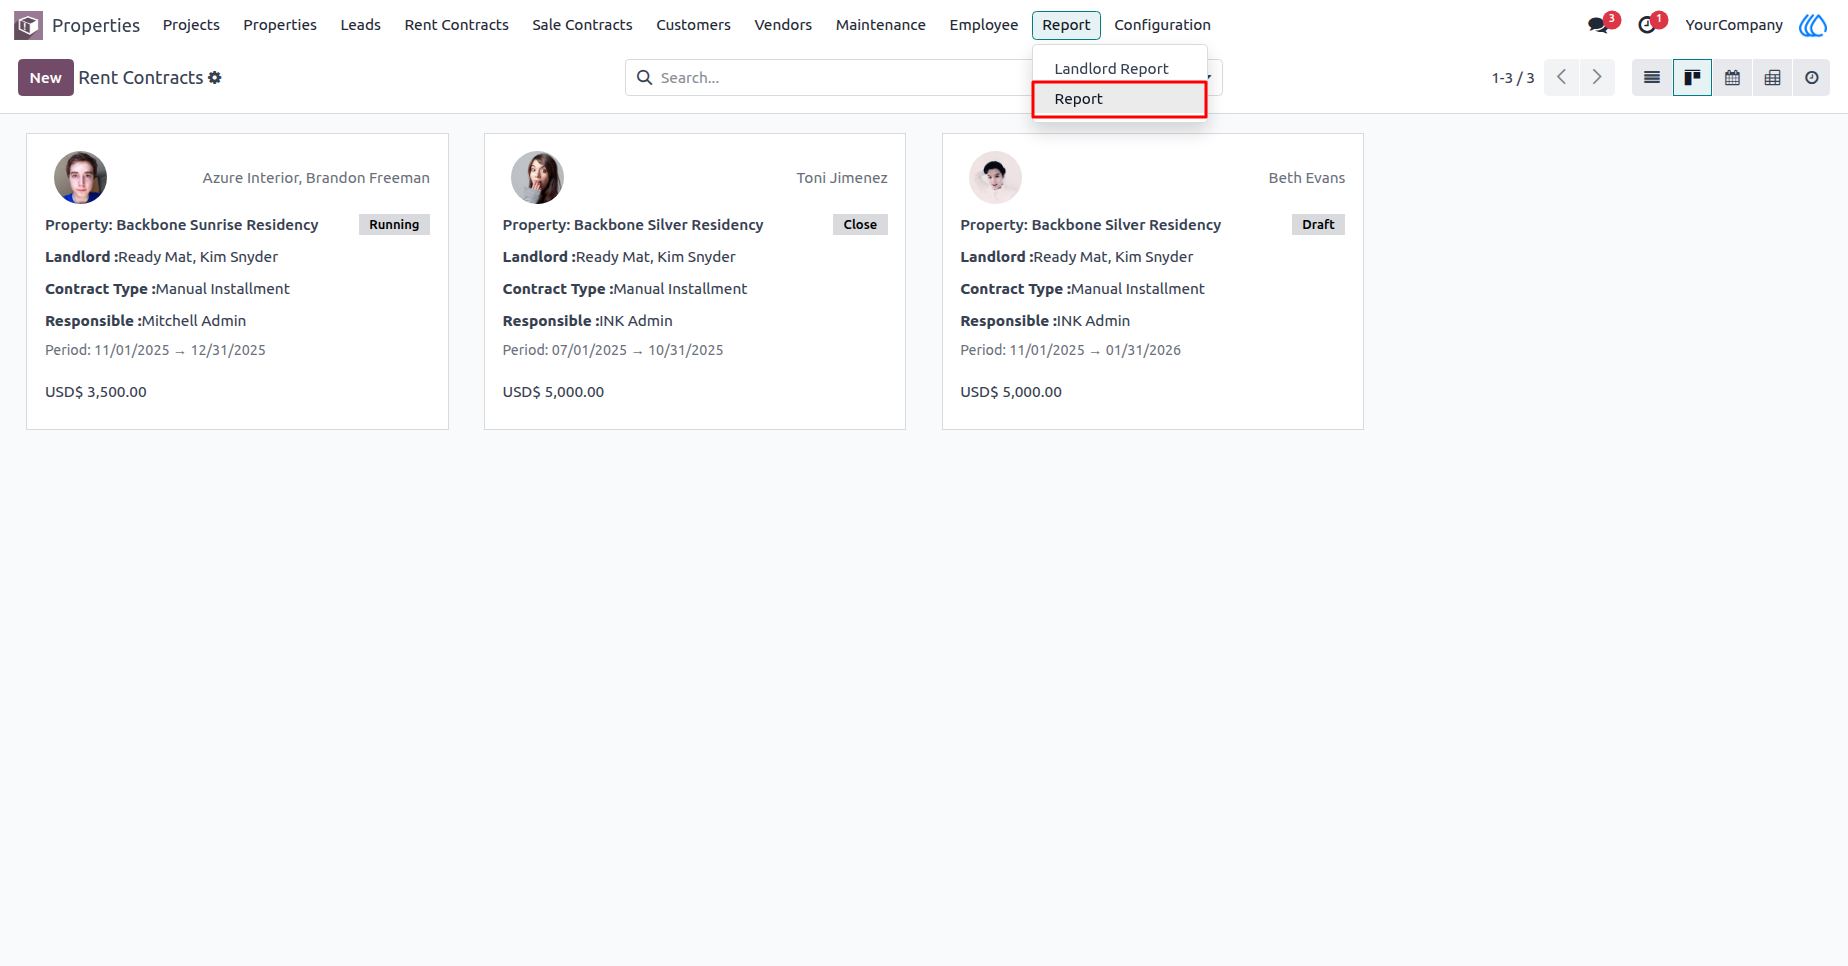This screenshot has width=1848, height=966.
Task: Open the activities clock notification icon
Action: (1646, 25)
